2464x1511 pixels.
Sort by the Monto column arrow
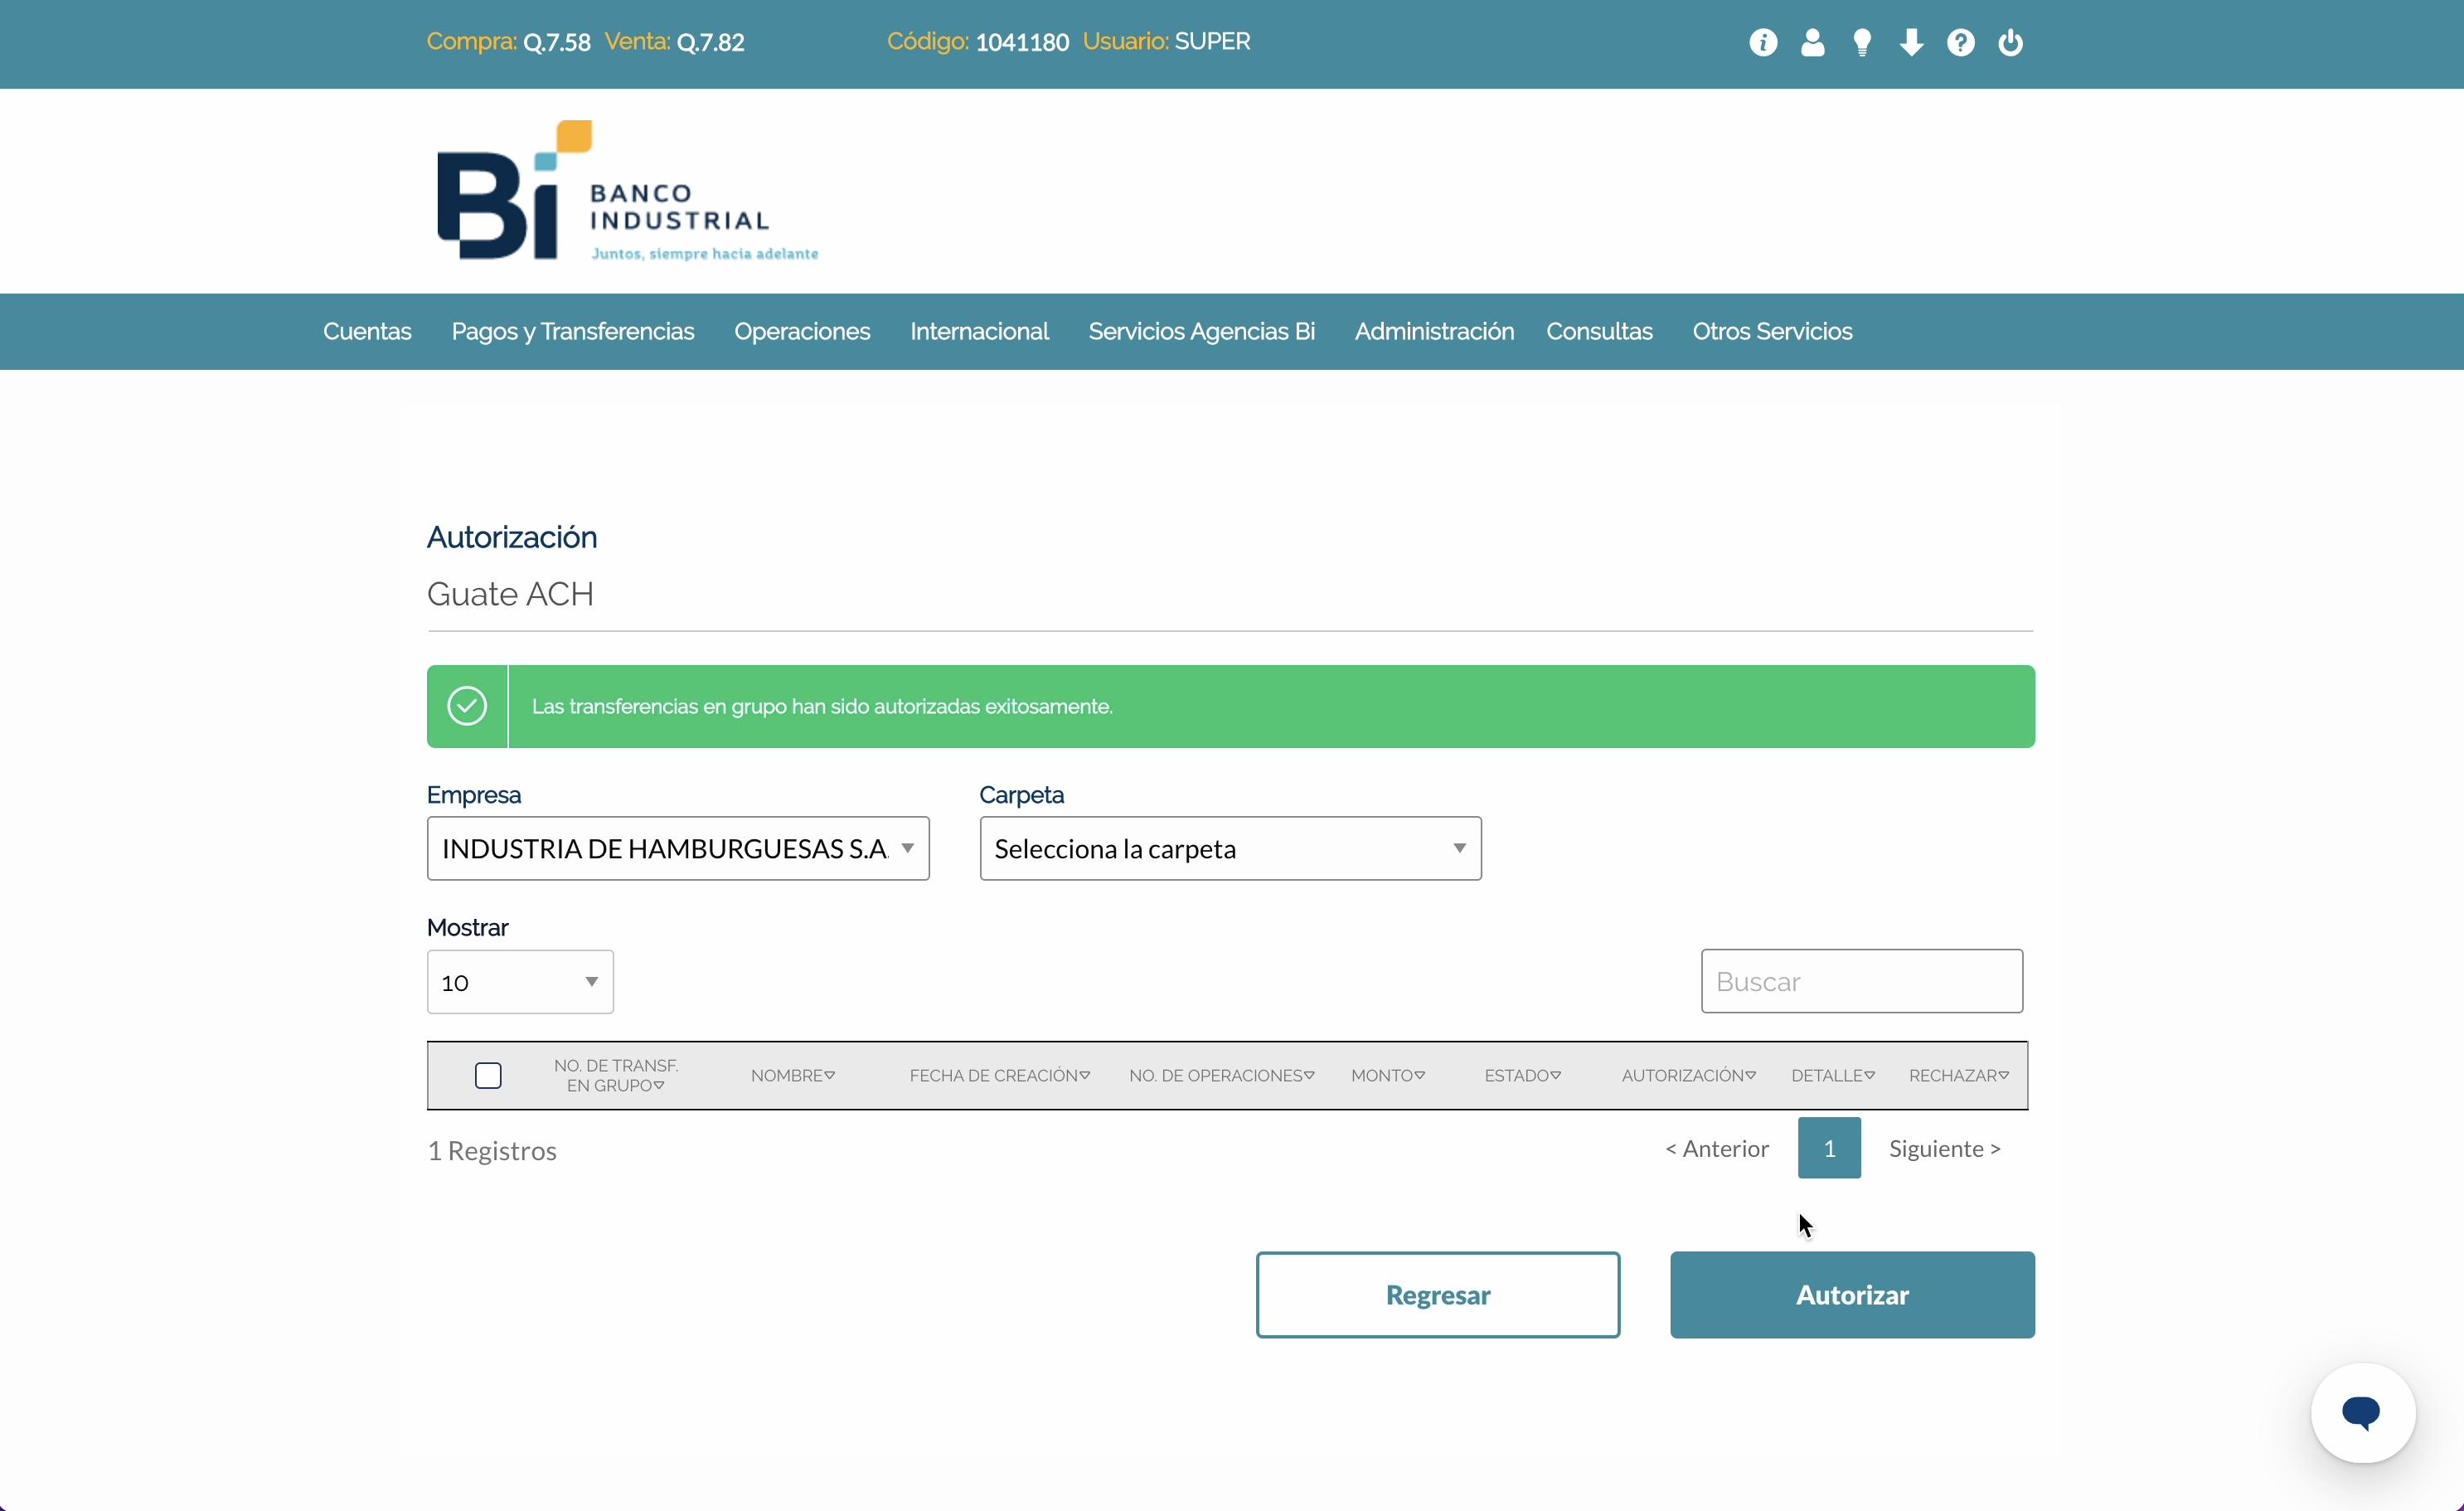click(x=1419, y=1076)
